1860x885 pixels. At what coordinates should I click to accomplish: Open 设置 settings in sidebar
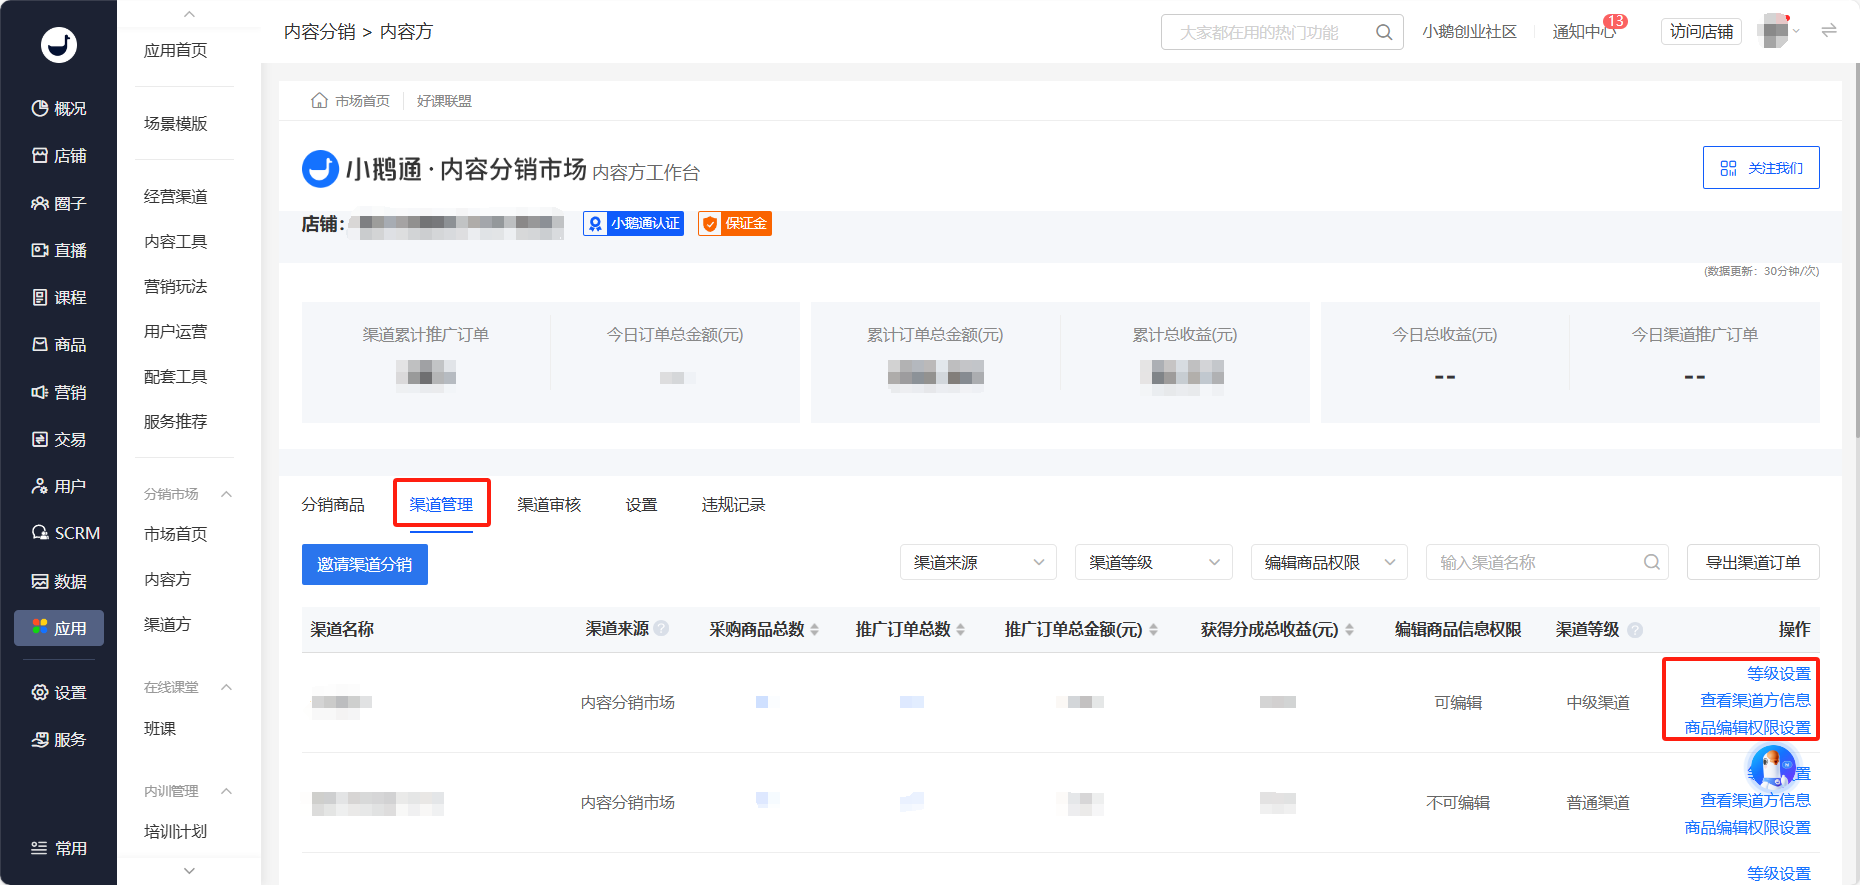tap(59, 692)
